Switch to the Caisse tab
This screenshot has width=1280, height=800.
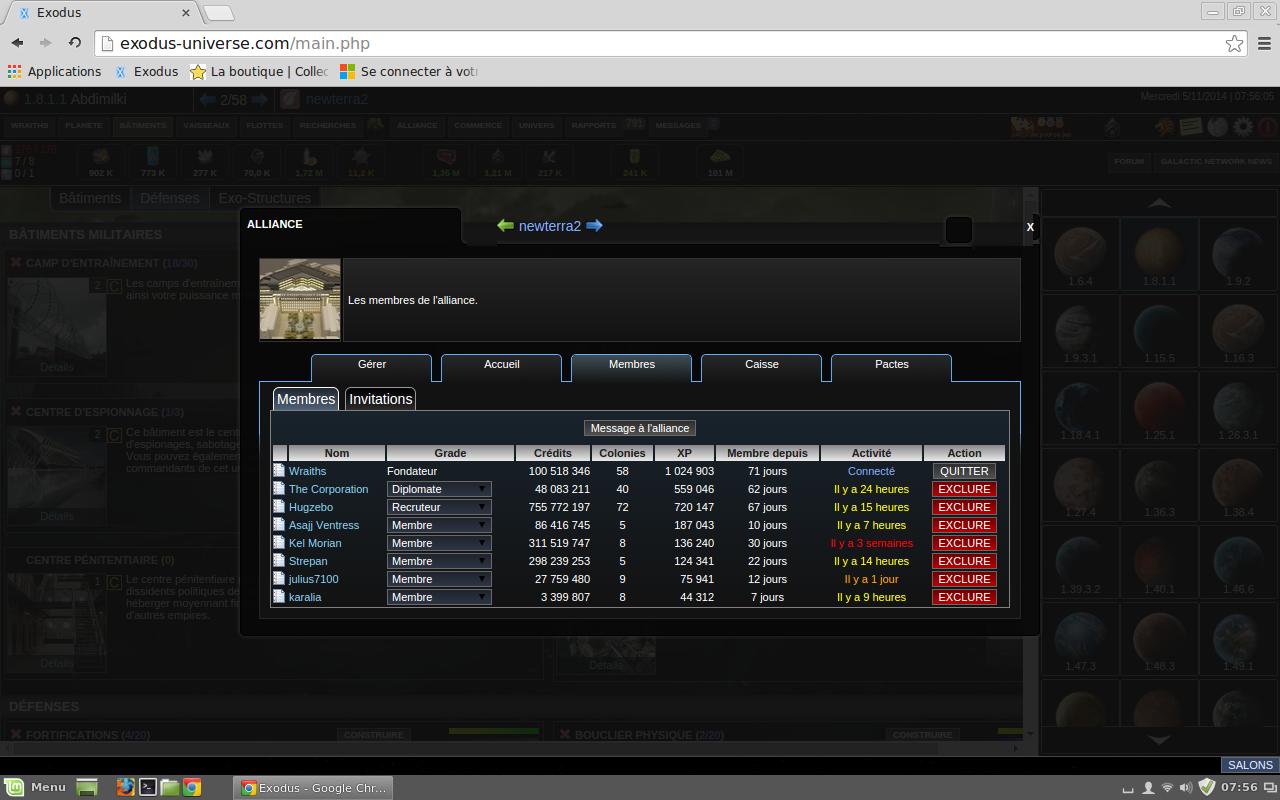[761, 365]
